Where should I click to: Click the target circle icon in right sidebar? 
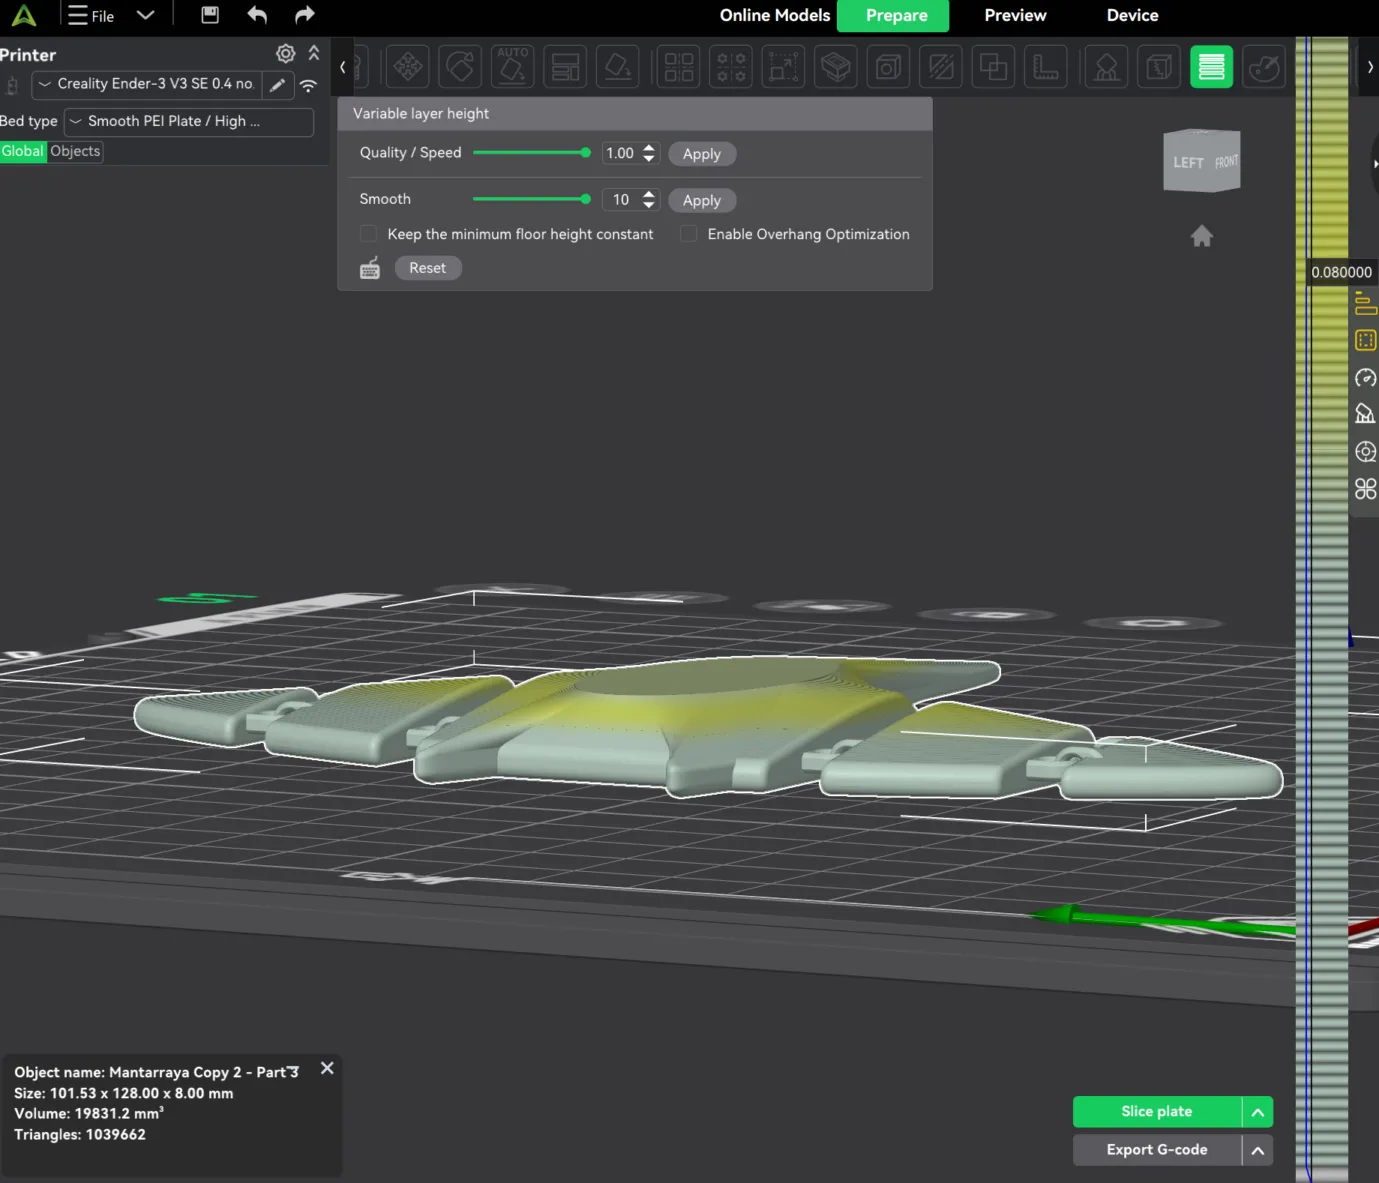(x=1365, y=452)
